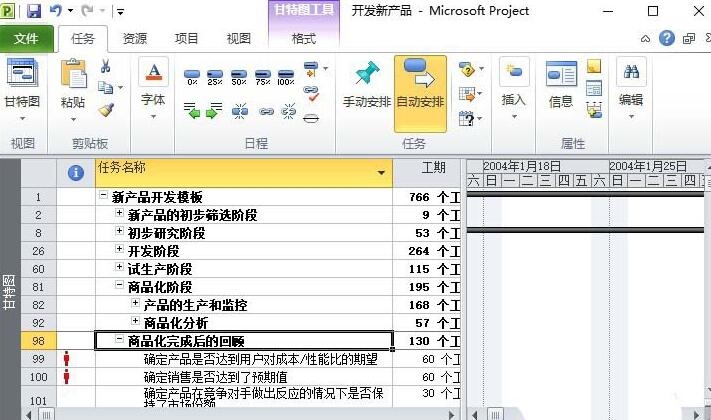Mark task 25% complete
The image size is (711, 420).
pos(215,77)
